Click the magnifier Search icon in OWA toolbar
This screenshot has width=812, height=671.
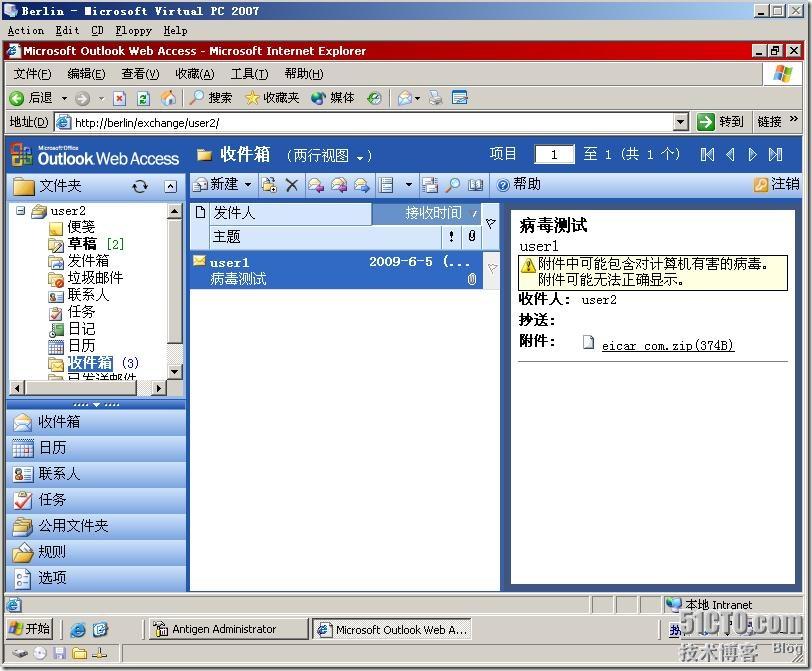coord(453,185)
